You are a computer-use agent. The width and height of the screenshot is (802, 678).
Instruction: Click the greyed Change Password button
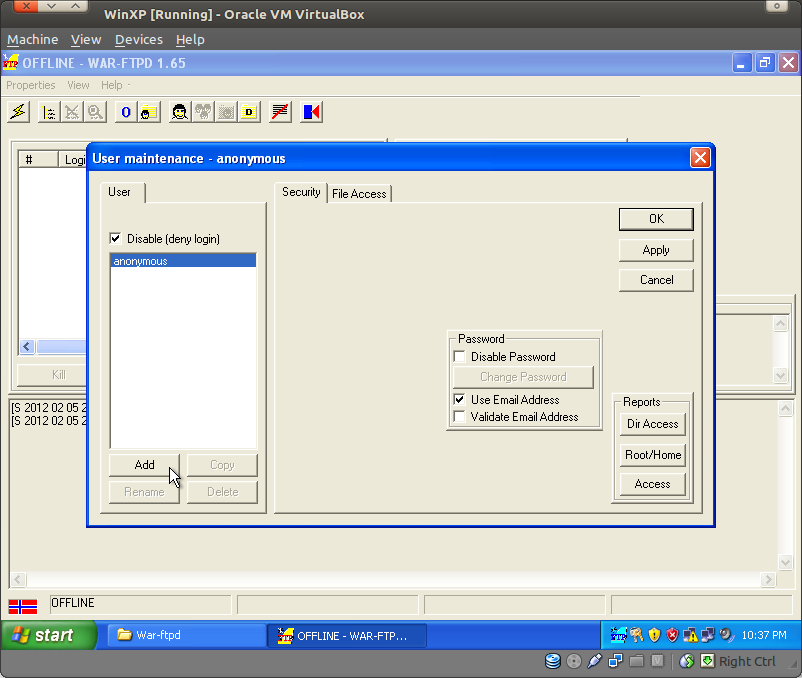point(523,377)
